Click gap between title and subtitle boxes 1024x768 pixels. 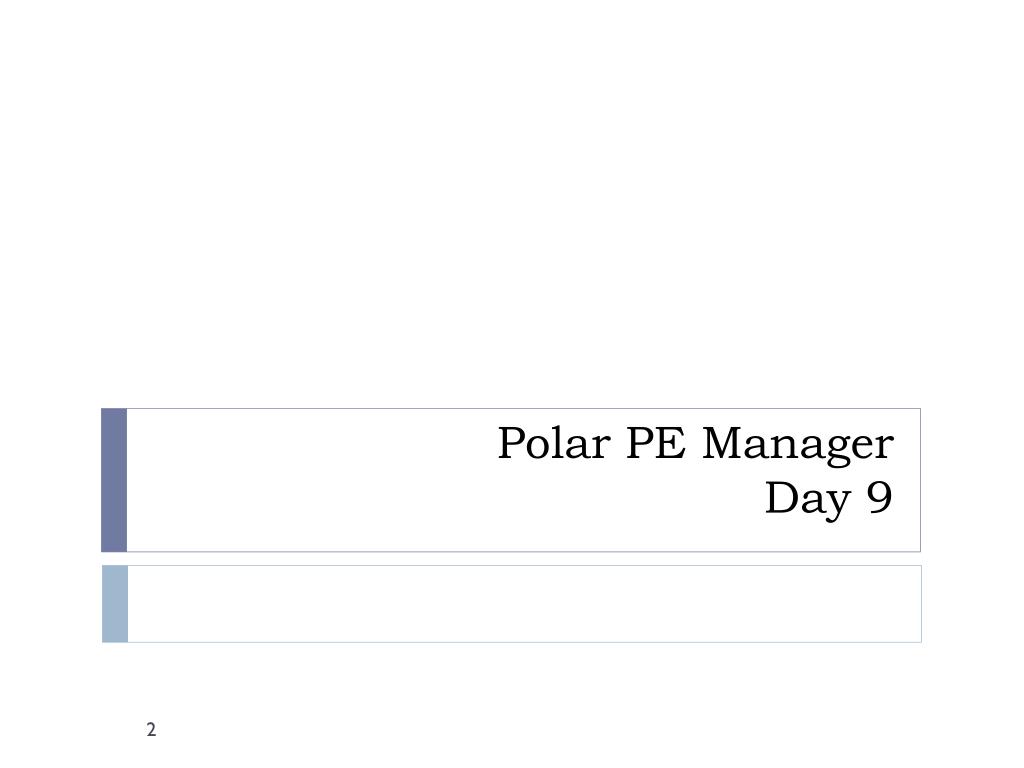coord(511,559)
